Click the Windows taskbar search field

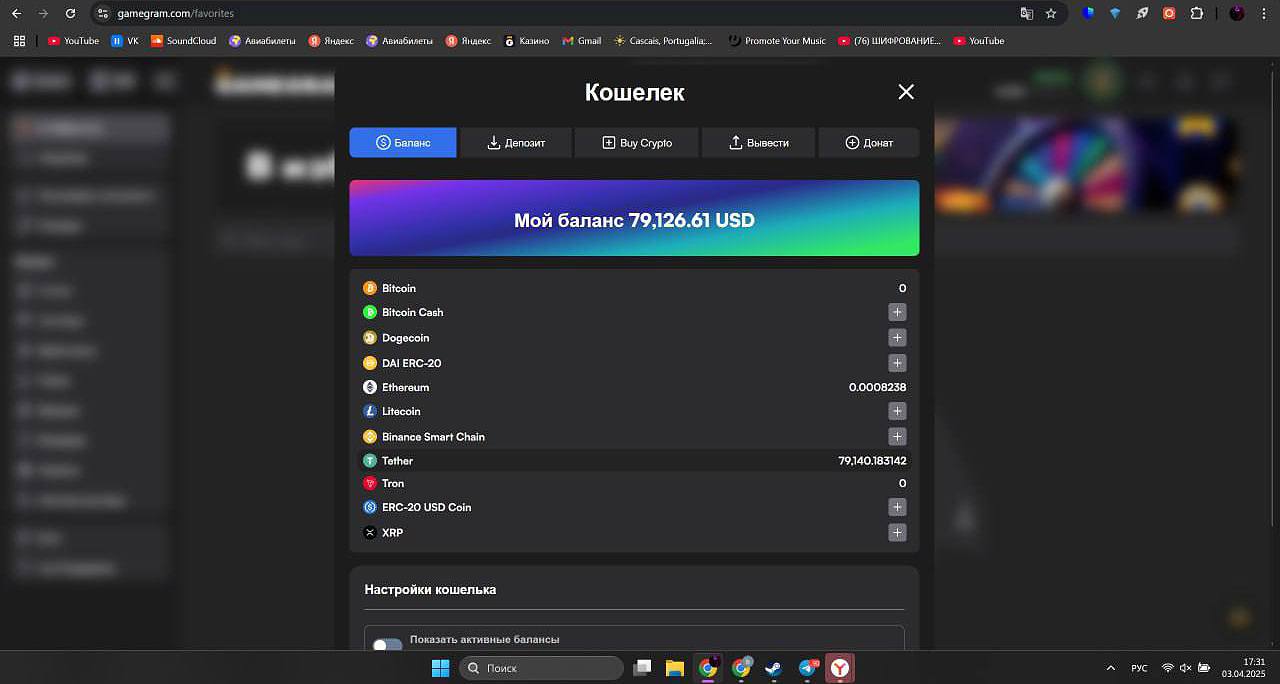(541, 668)
